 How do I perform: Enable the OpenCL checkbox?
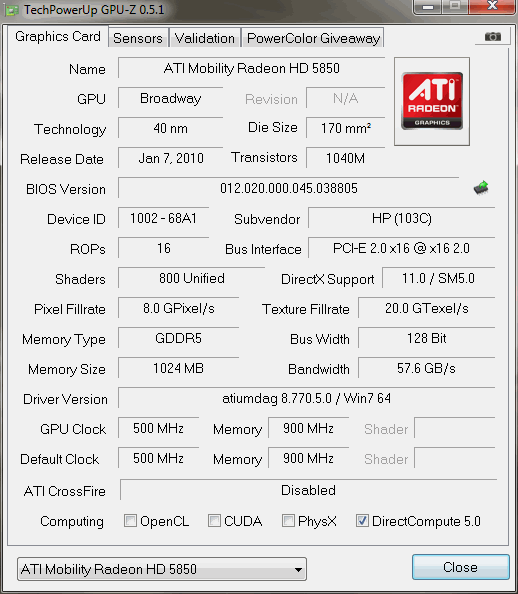click(130, 521)
